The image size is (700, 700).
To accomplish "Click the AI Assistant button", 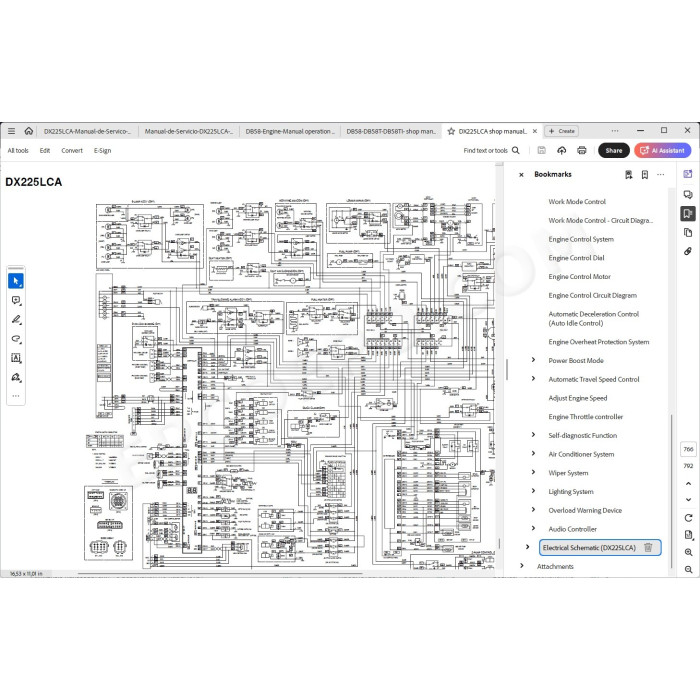I will (663, 151).
